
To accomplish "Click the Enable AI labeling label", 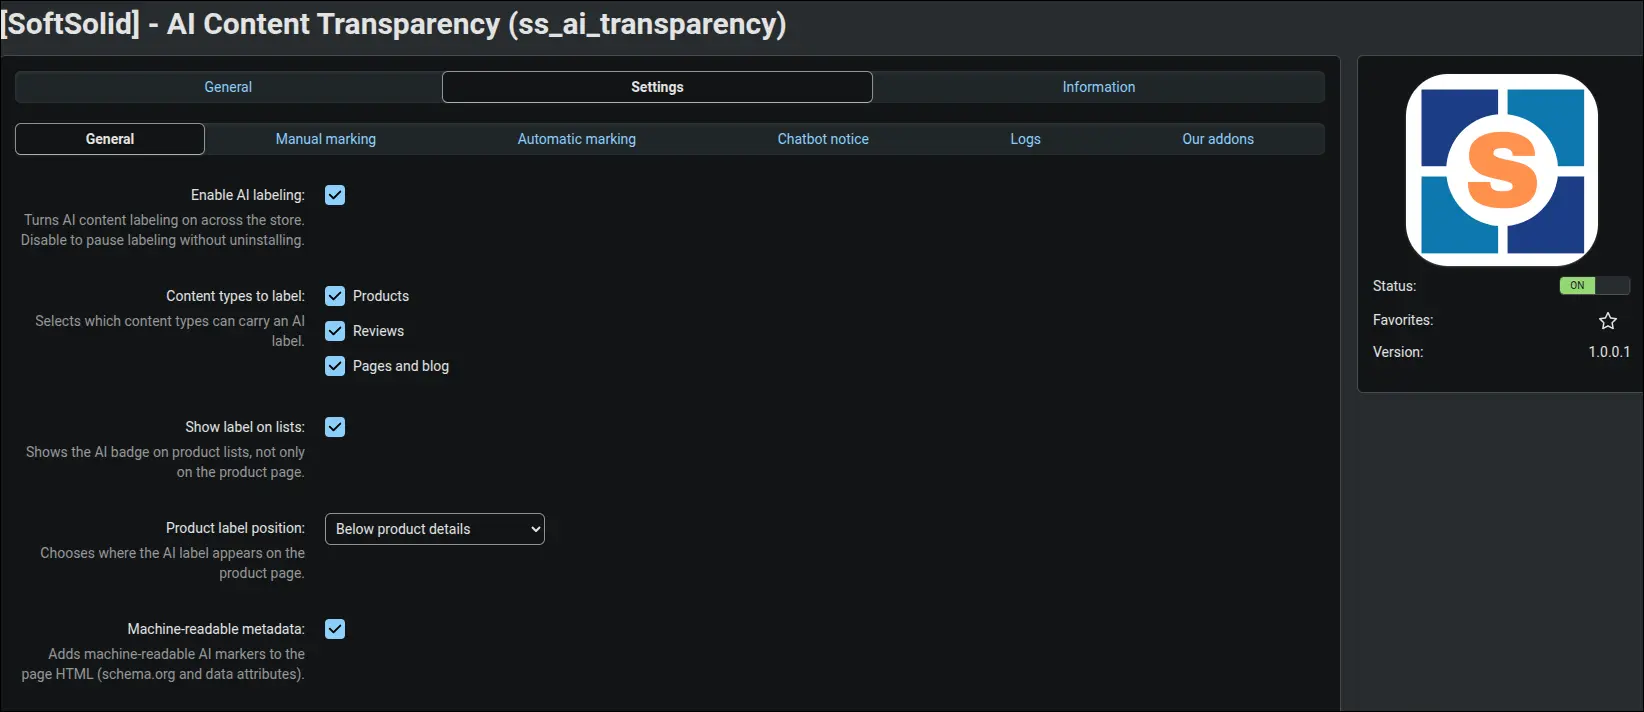I will (x=248, y=195).
